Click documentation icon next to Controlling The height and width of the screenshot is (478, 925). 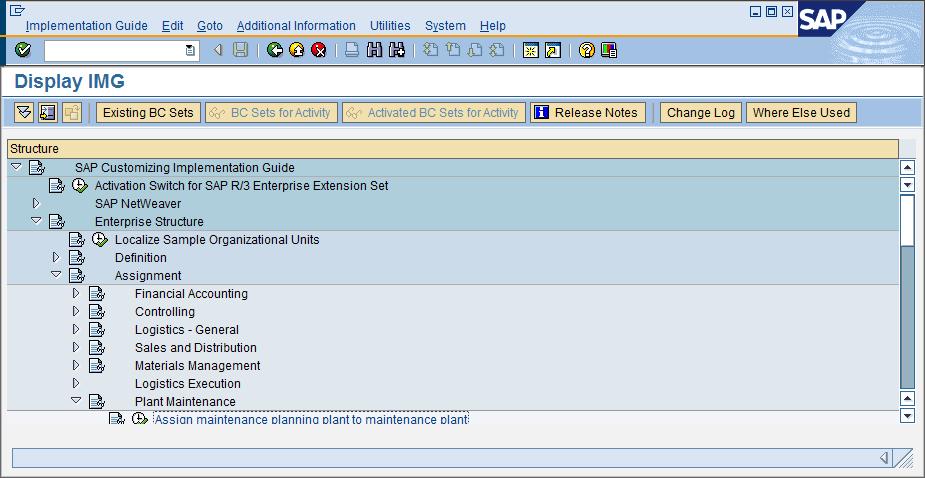tap(97, 312)
